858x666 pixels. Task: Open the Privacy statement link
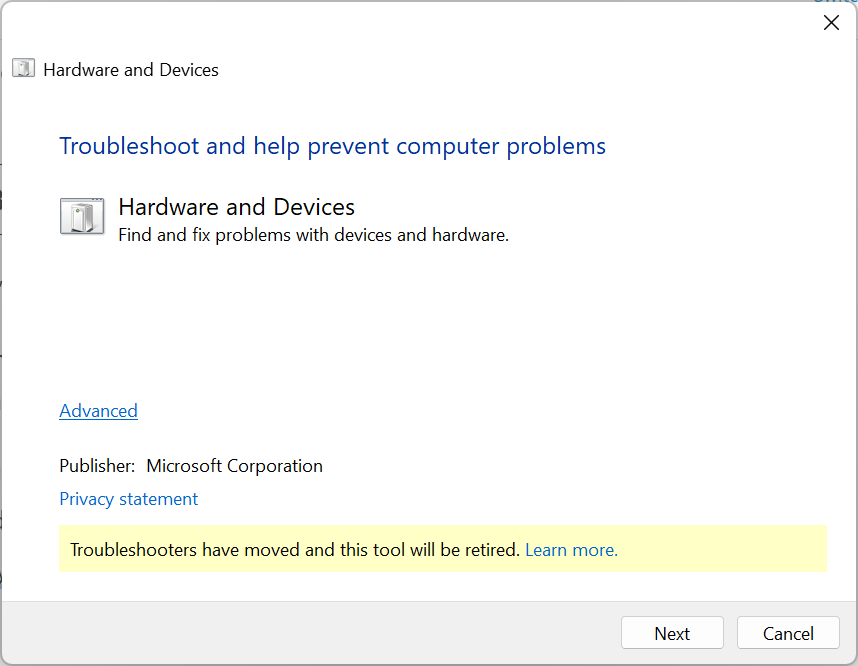(x=128, y=499)
